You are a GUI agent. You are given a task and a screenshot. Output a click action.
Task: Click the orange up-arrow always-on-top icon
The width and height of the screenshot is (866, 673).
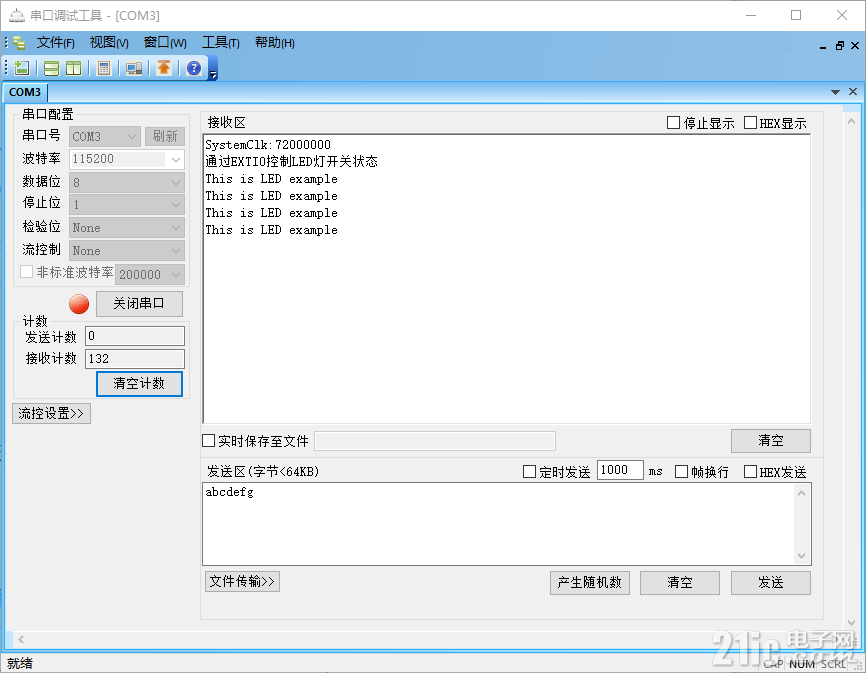(163, 68)
